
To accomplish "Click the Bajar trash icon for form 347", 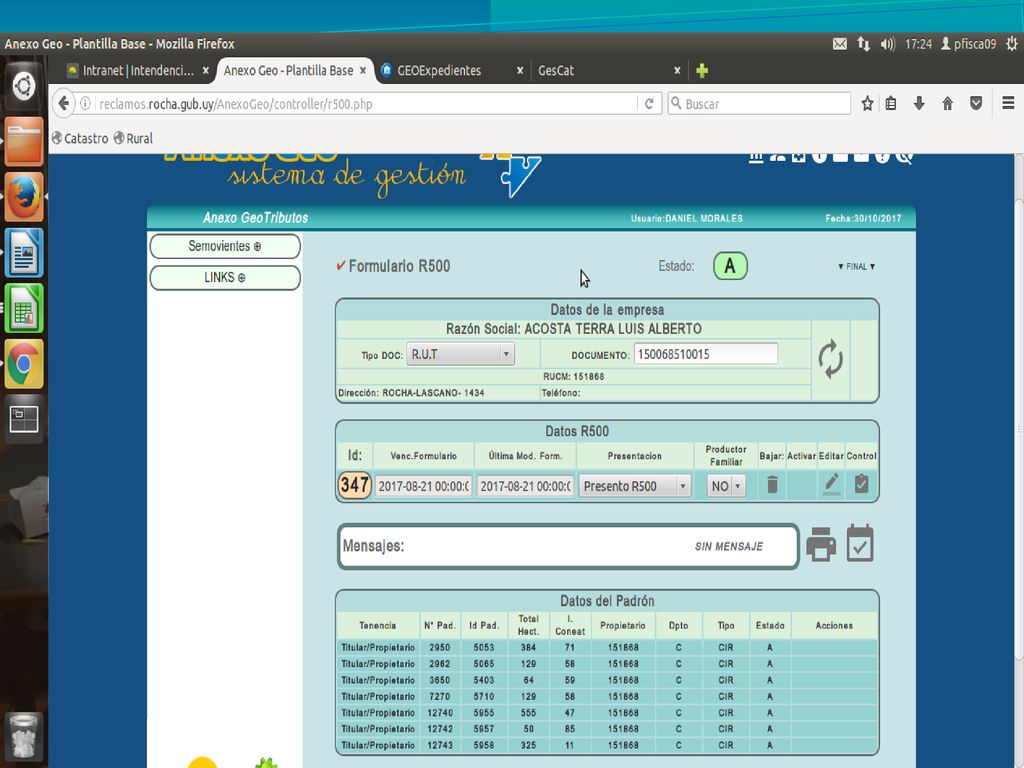I will tap(772, 485).
